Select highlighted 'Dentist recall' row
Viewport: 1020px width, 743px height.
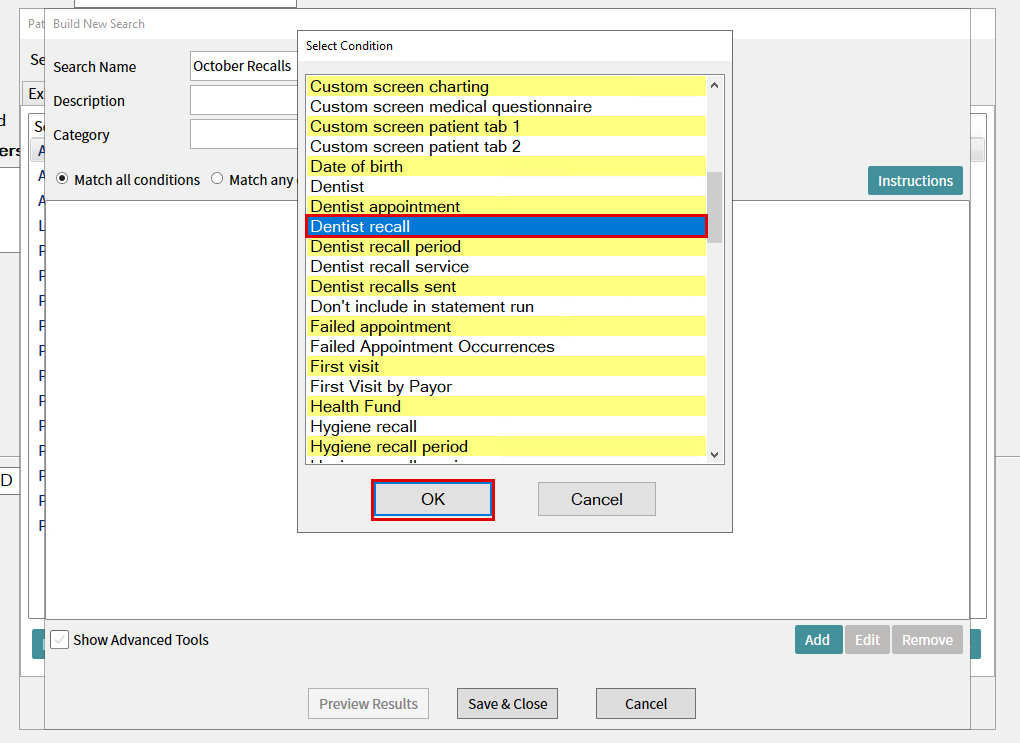506,226
